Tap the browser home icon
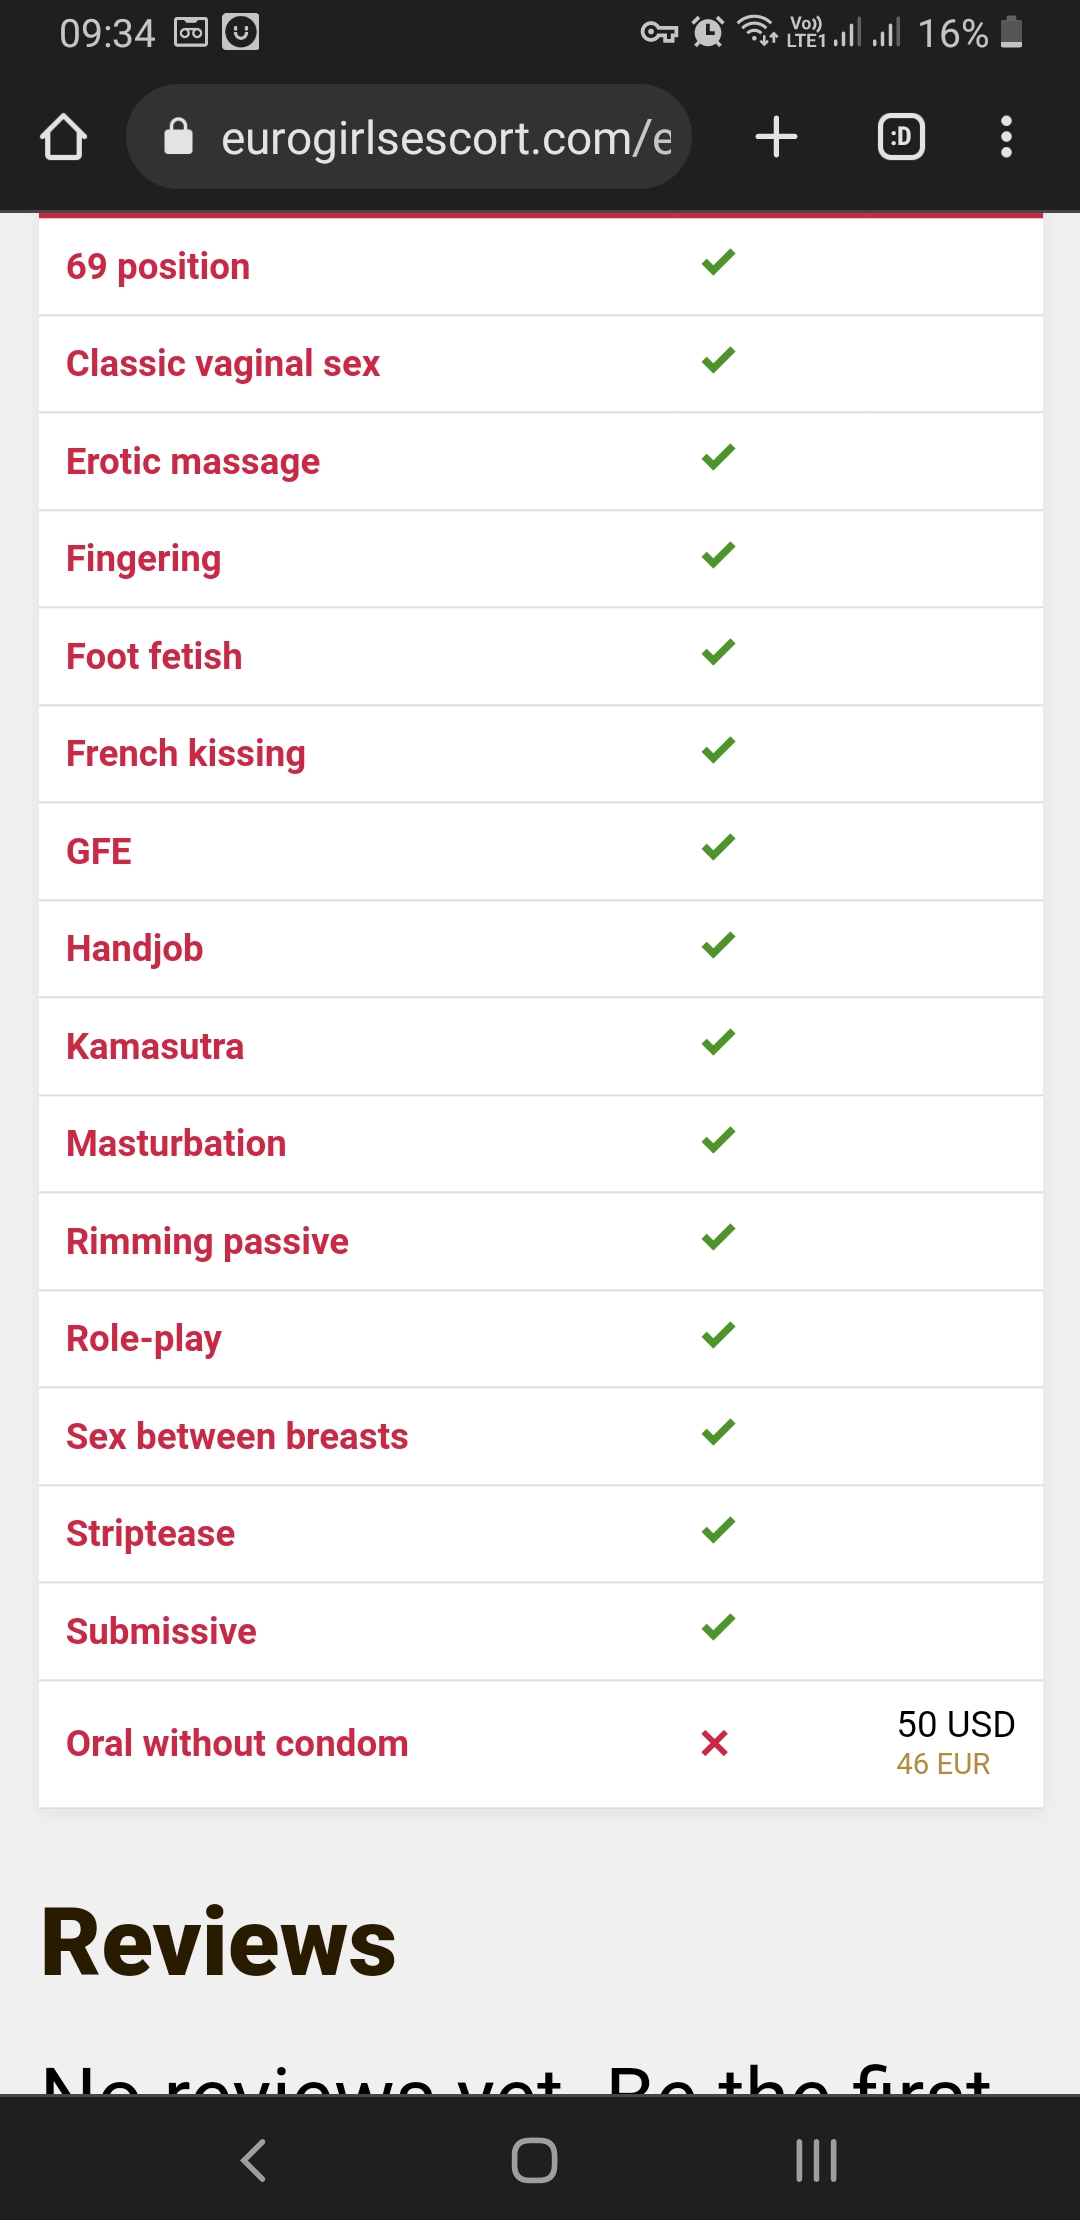 pos(64,137)
